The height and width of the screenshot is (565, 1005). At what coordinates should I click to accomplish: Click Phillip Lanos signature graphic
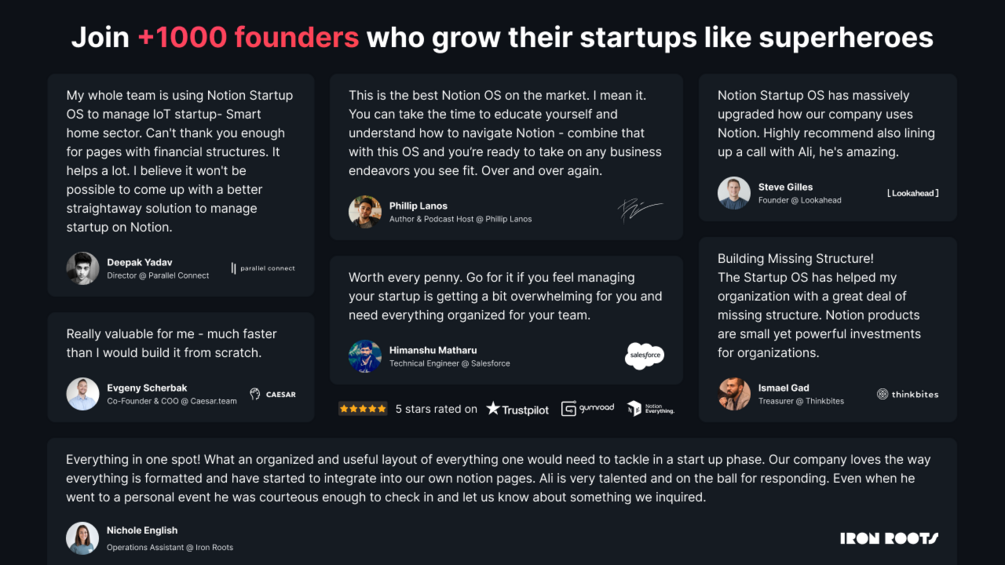640,209
